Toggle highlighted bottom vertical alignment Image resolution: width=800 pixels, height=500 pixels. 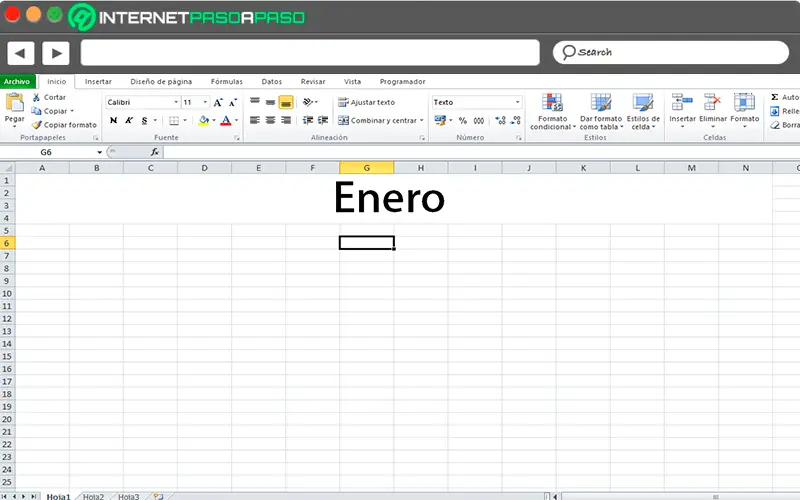point(286,103)
